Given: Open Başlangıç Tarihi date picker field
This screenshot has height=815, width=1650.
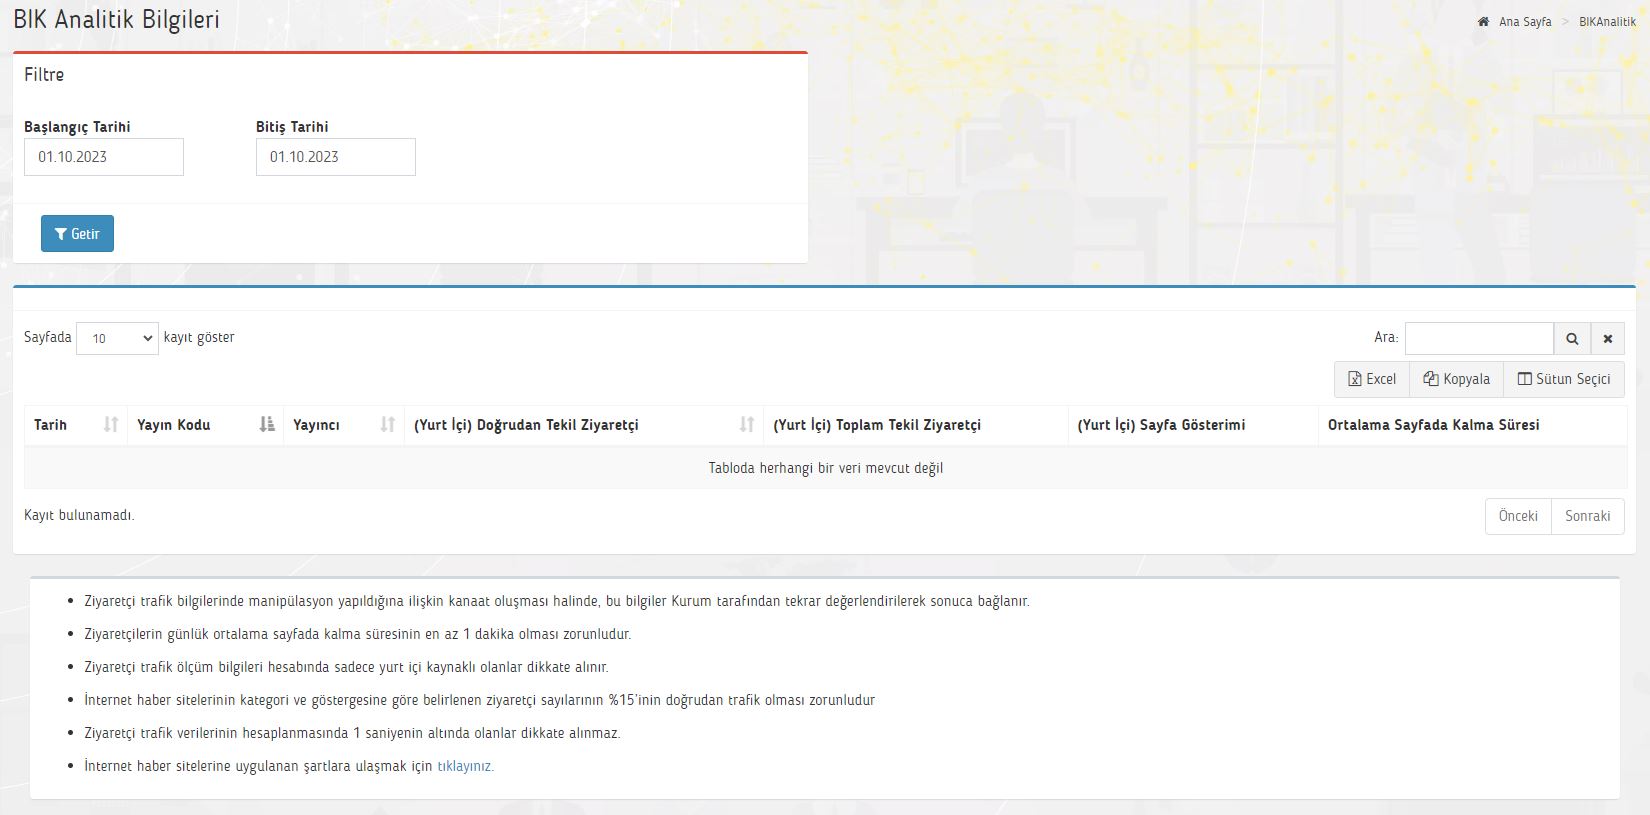Looking at the screenshot, I should [104, 157].
